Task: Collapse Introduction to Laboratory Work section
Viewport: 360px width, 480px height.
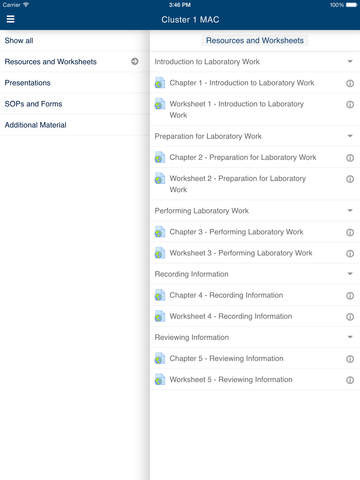Action: click(x=350, y=61)
